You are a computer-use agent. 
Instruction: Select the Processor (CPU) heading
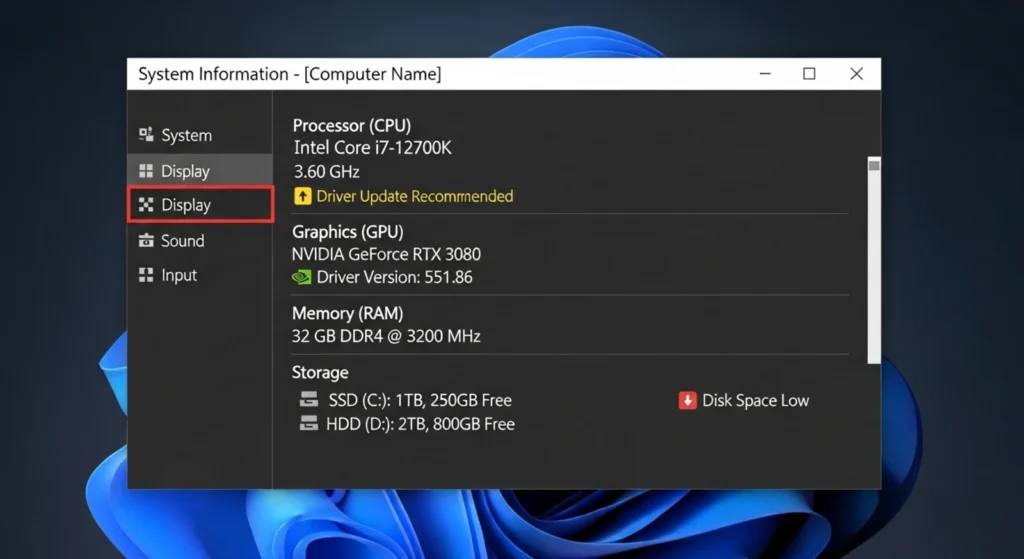352,125
